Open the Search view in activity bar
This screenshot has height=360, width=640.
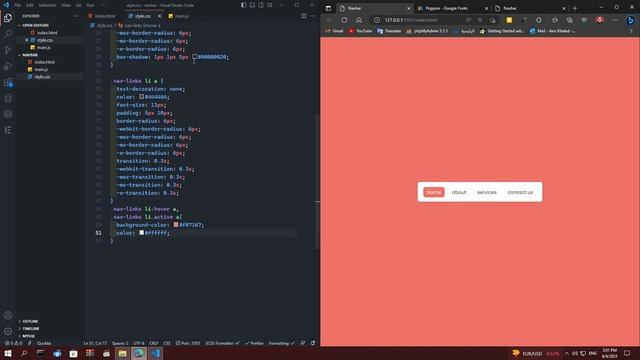click(x=8, y=34)
